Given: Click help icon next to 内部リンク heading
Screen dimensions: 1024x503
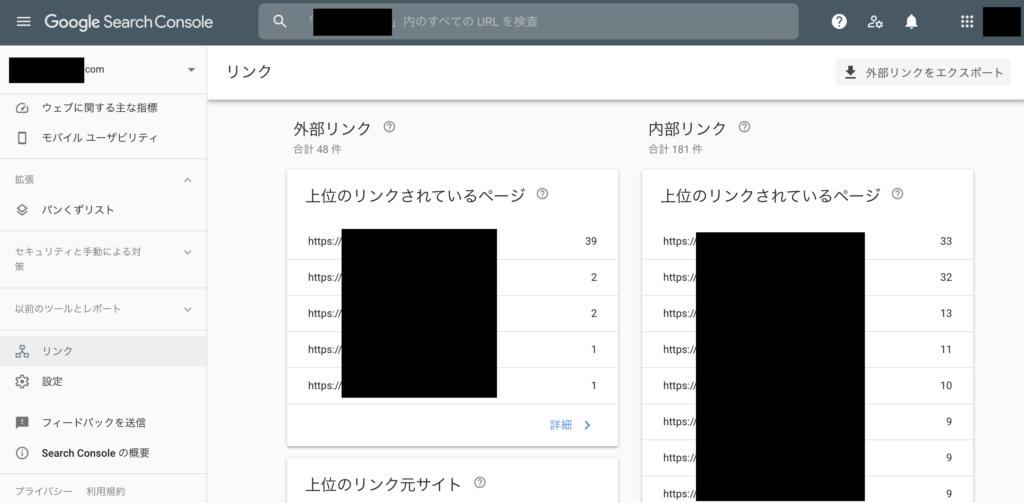Looking at the screenshot, I should tap(744, 128).
